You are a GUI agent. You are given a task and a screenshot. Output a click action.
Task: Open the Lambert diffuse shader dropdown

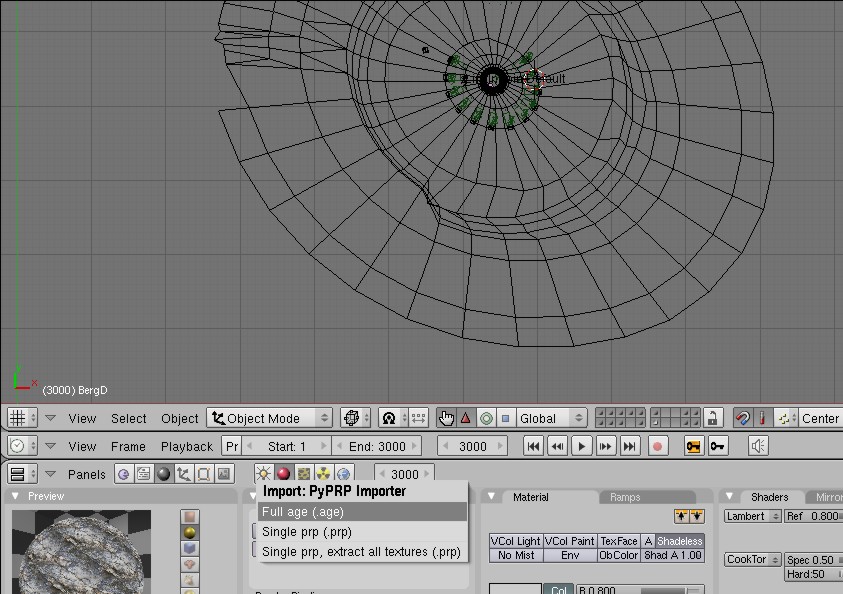click(753, 516)
